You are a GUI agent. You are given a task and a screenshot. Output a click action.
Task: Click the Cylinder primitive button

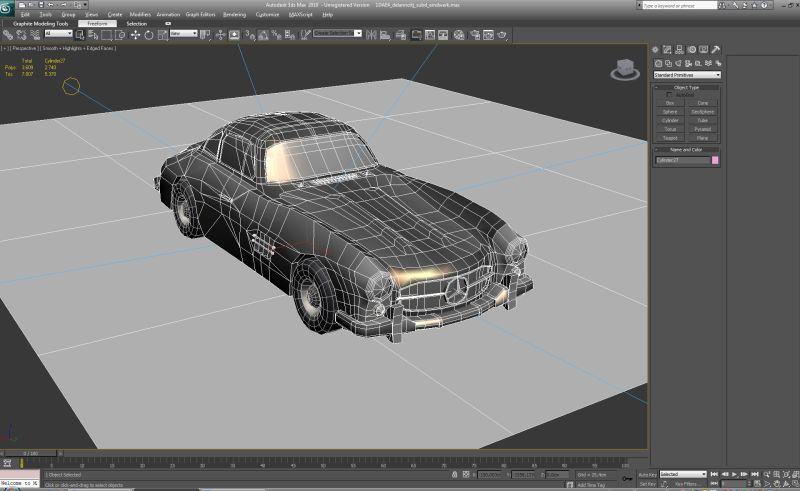click(x=670, y=120)
